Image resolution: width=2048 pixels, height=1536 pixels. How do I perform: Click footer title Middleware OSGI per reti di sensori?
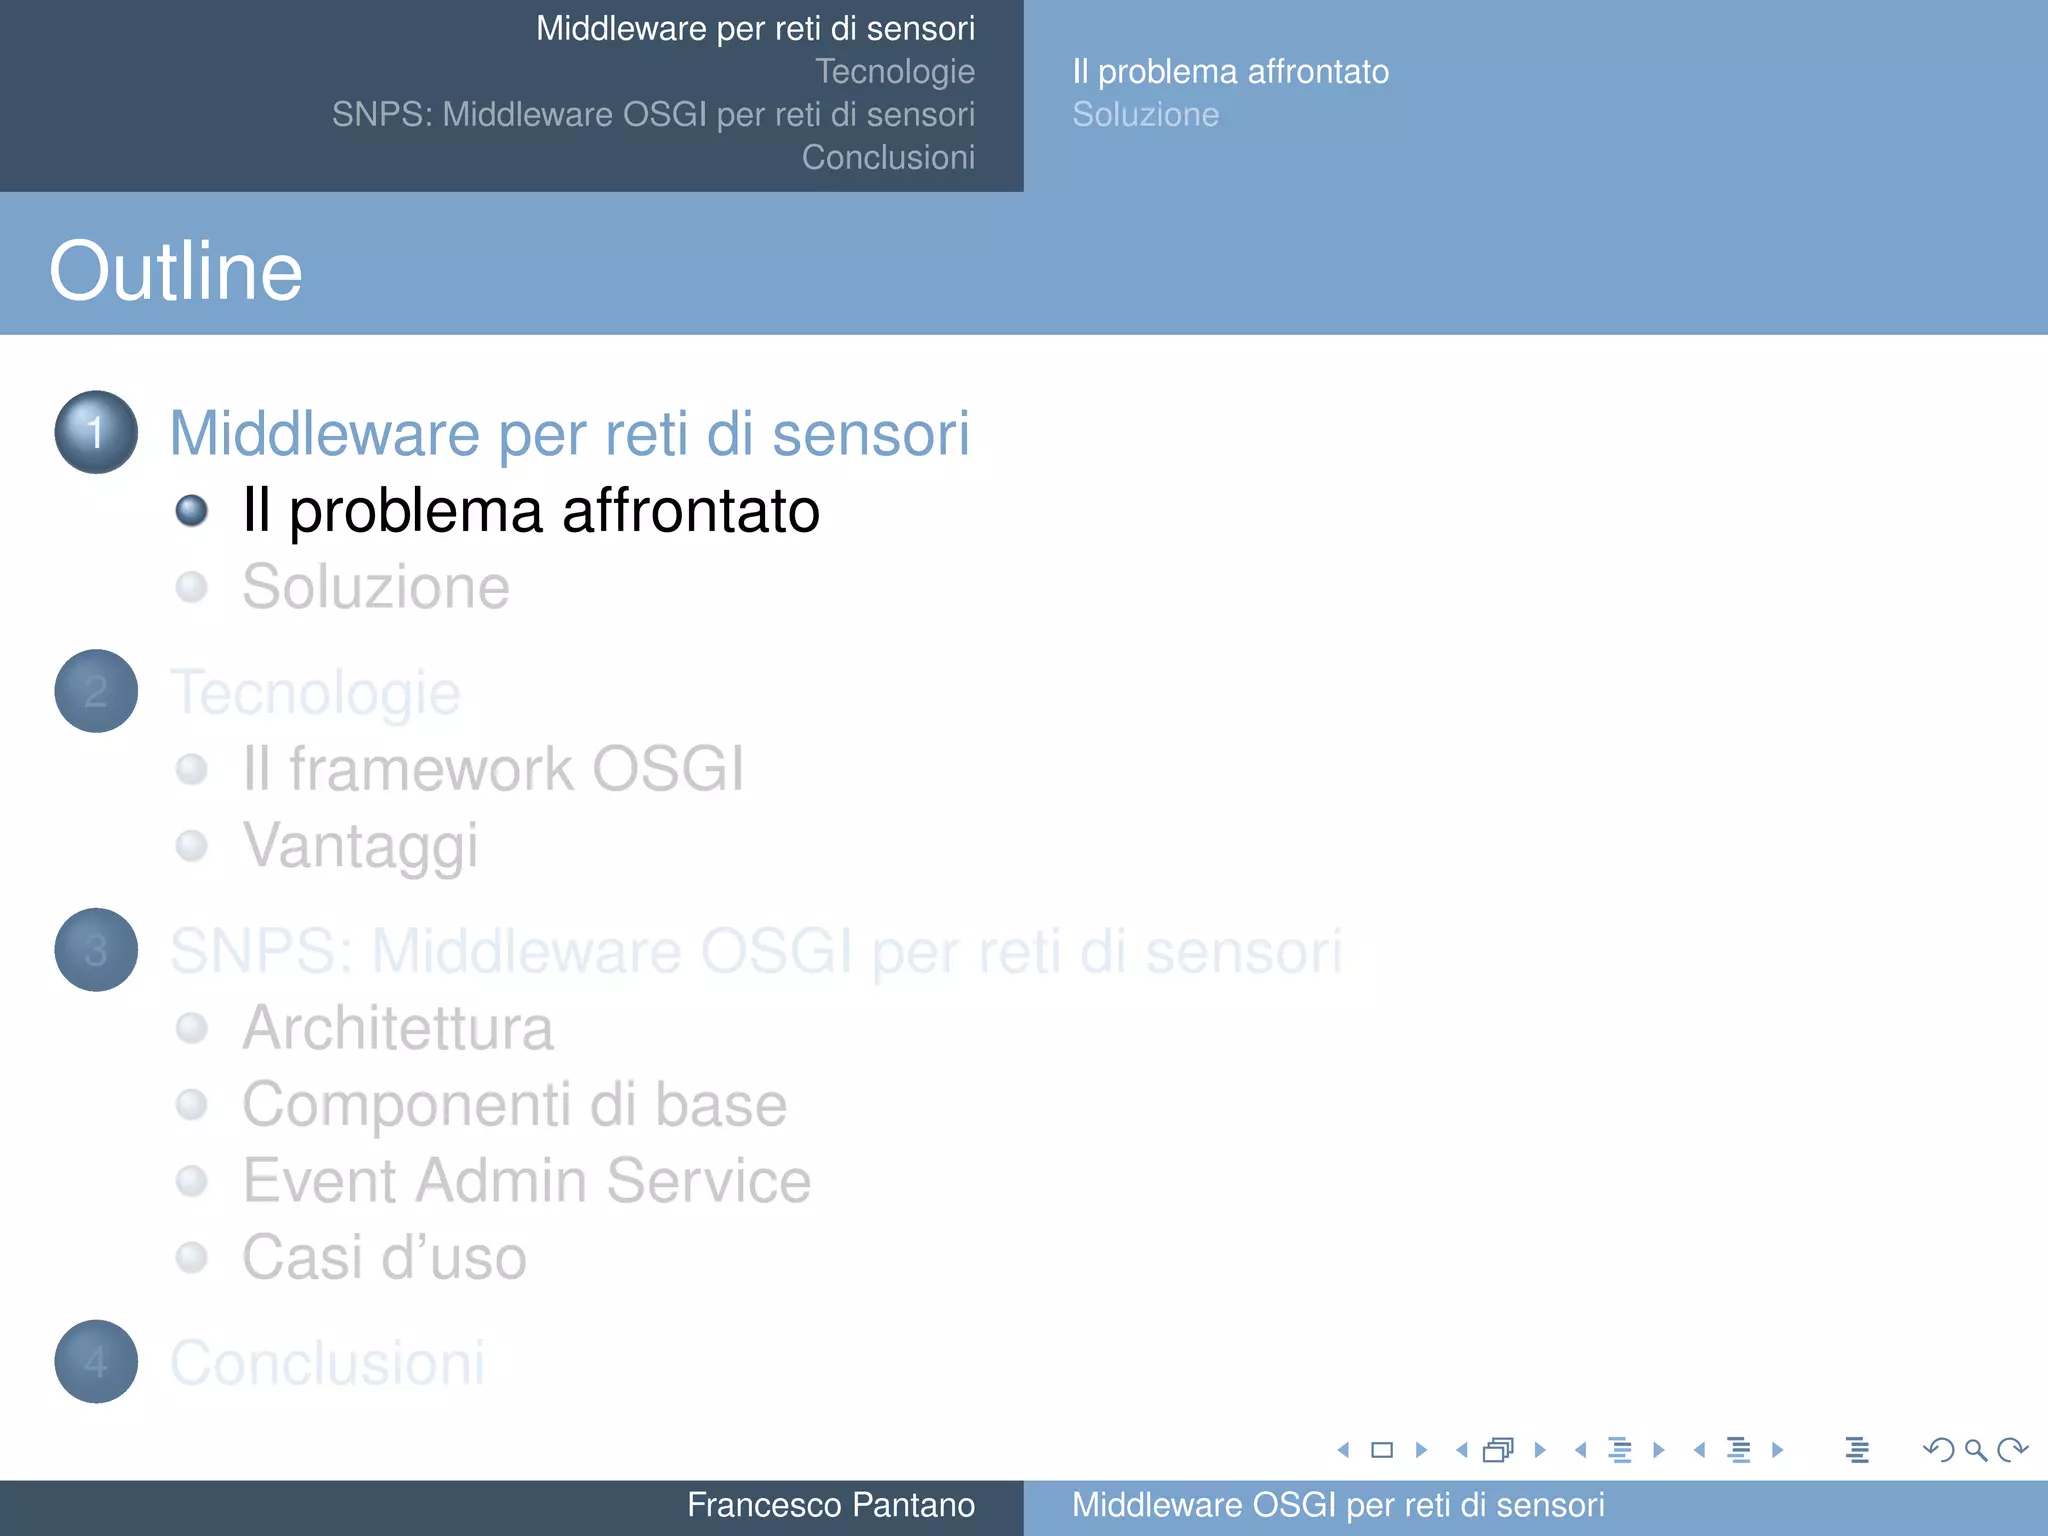(1338, 1505)
